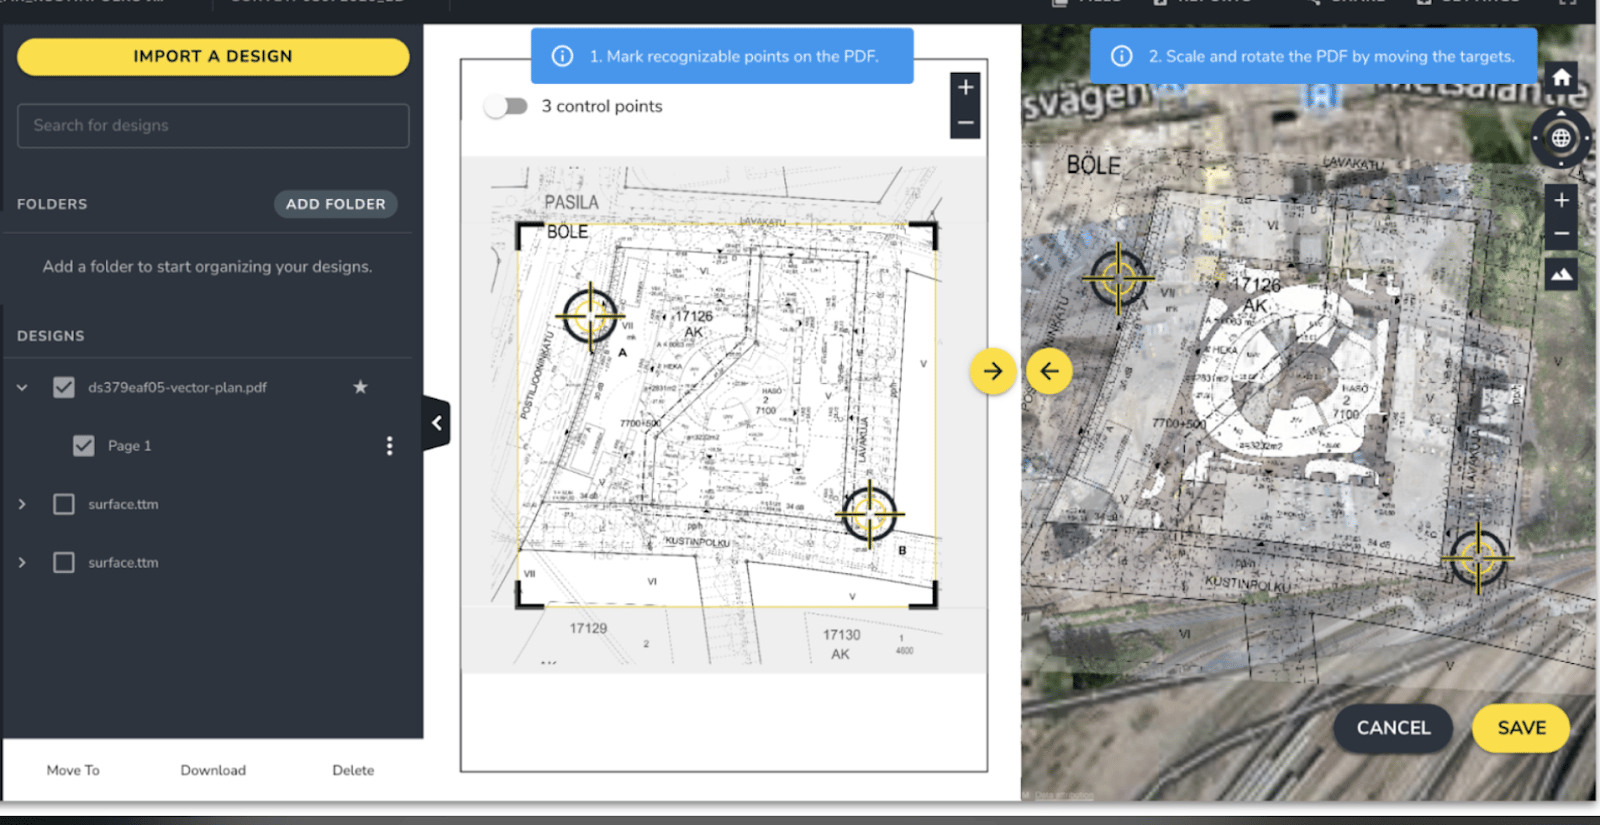Uncheck the Page 1 checkbox
The width and height of the screenshot is (1600, 825).
84,446
